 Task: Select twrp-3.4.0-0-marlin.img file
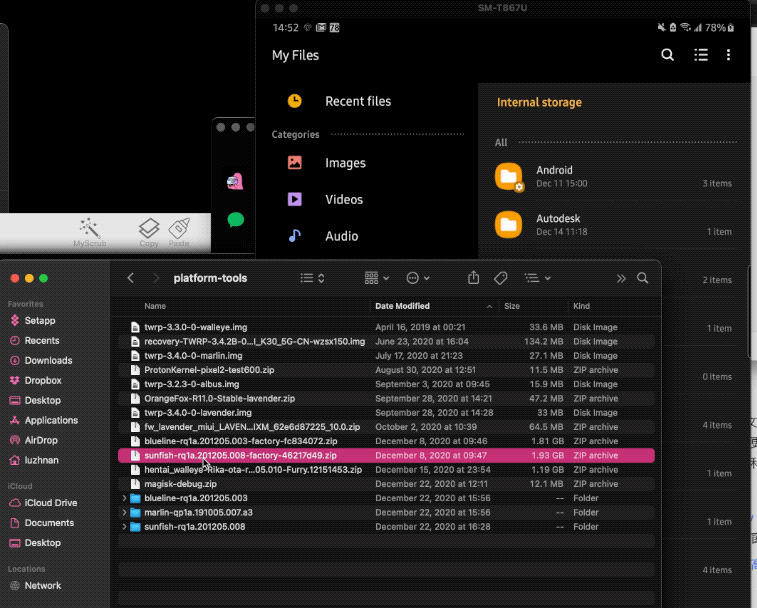click(386, 356)
